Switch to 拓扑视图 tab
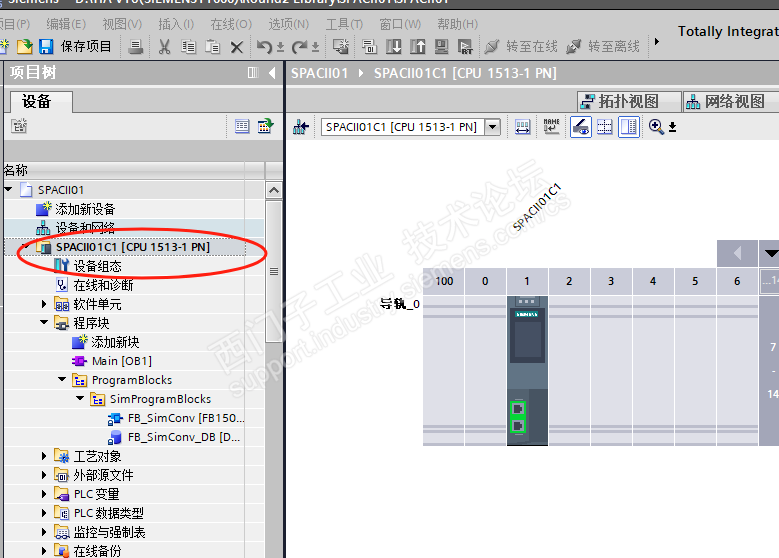The width and height of the screenshot is (779, 558). coord(629,101)
